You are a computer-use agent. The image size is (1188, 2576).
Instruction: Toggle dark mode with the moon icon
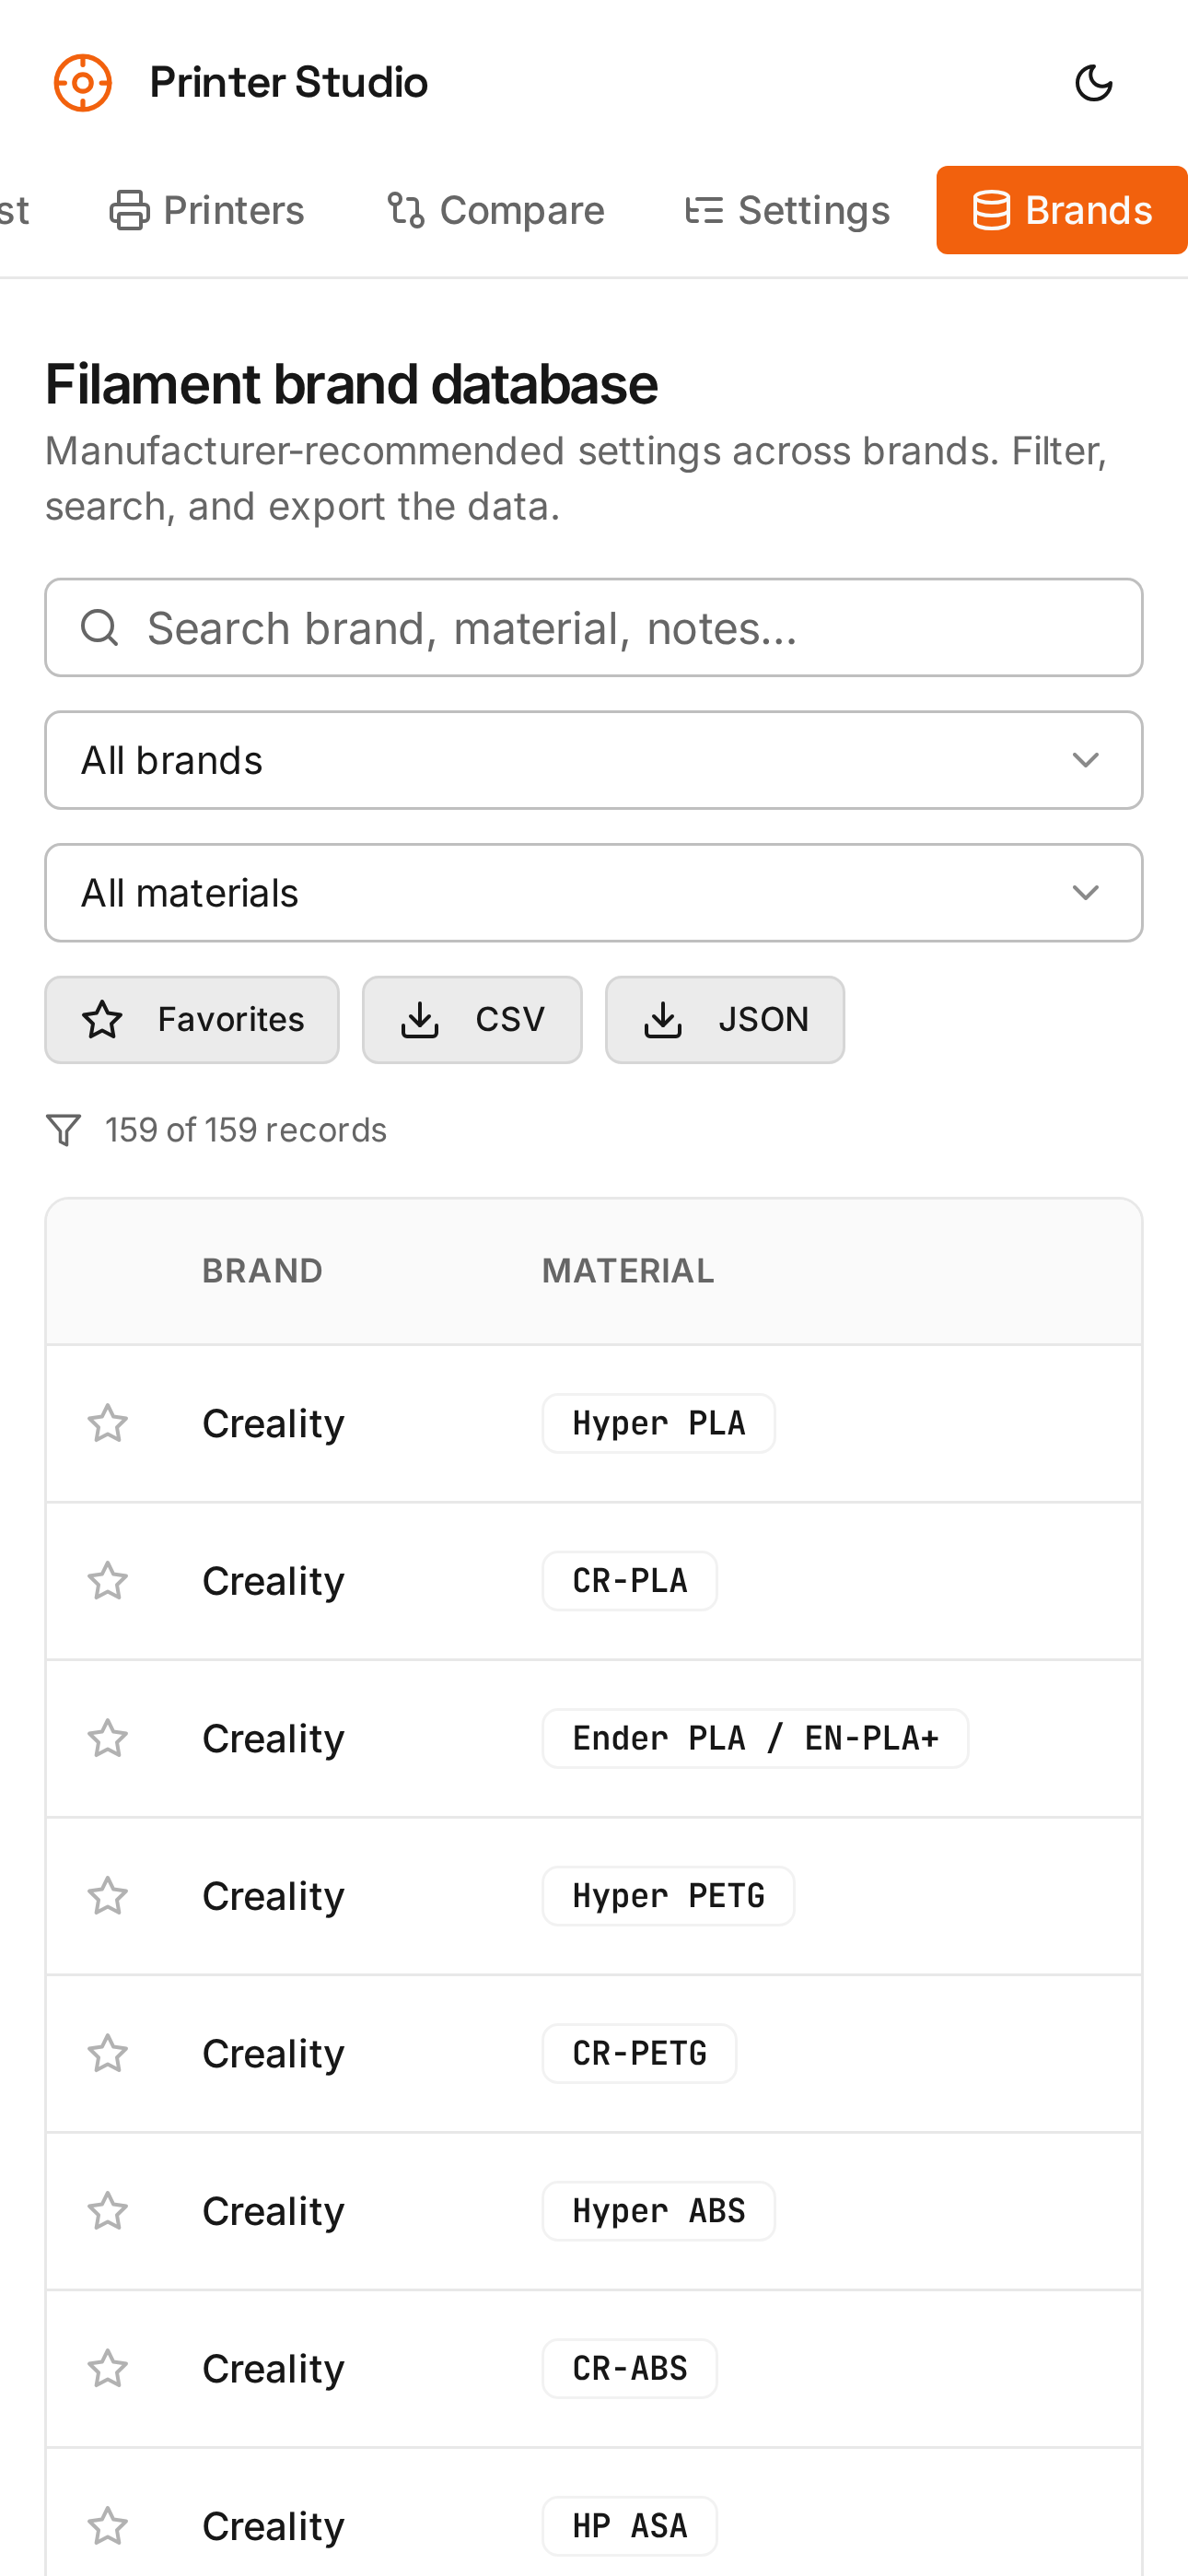pyautogui.click(x=1094, y=83)
